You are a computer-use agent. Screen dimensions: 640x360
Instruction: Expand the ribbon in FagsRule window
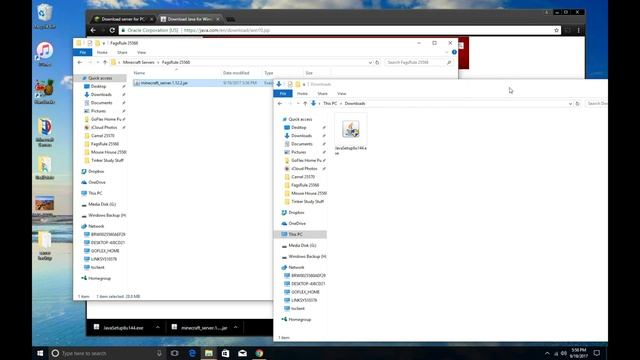(x=447, y=52)
